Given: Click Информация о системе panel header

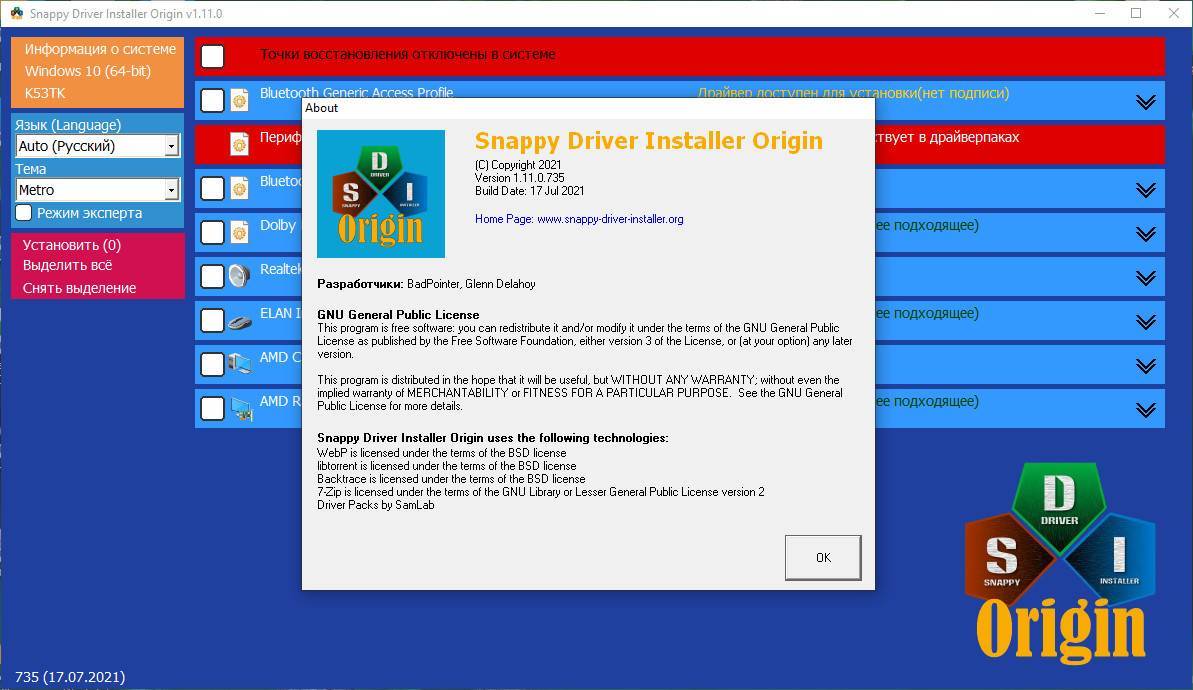Looking at the screenshot, I should [100, 49].
